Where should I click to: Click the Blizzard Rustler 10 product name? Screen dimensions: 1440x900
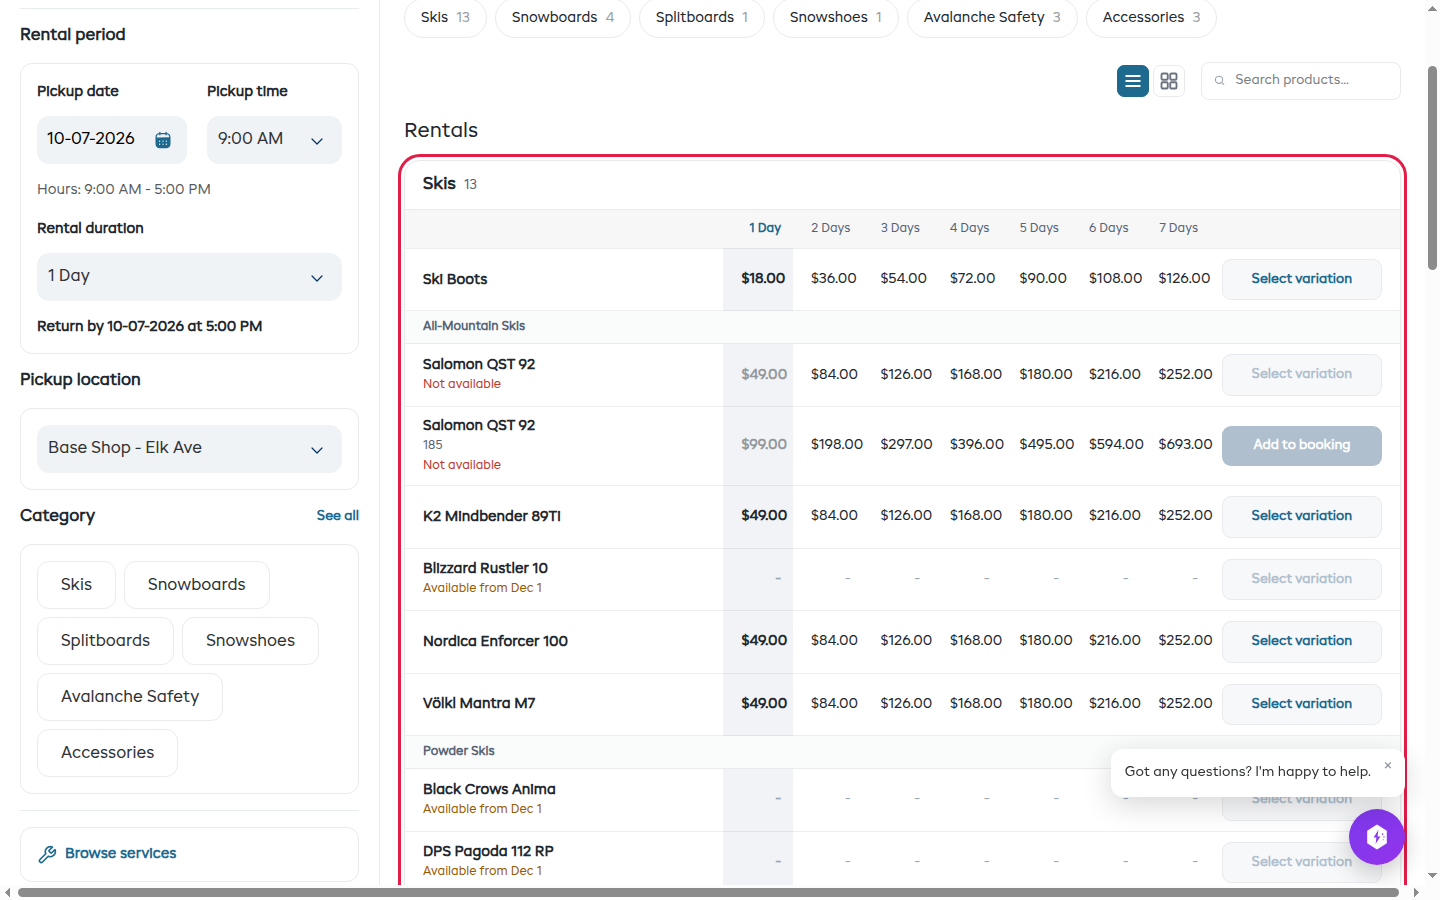pyautogui.click(x=485, y=569)
